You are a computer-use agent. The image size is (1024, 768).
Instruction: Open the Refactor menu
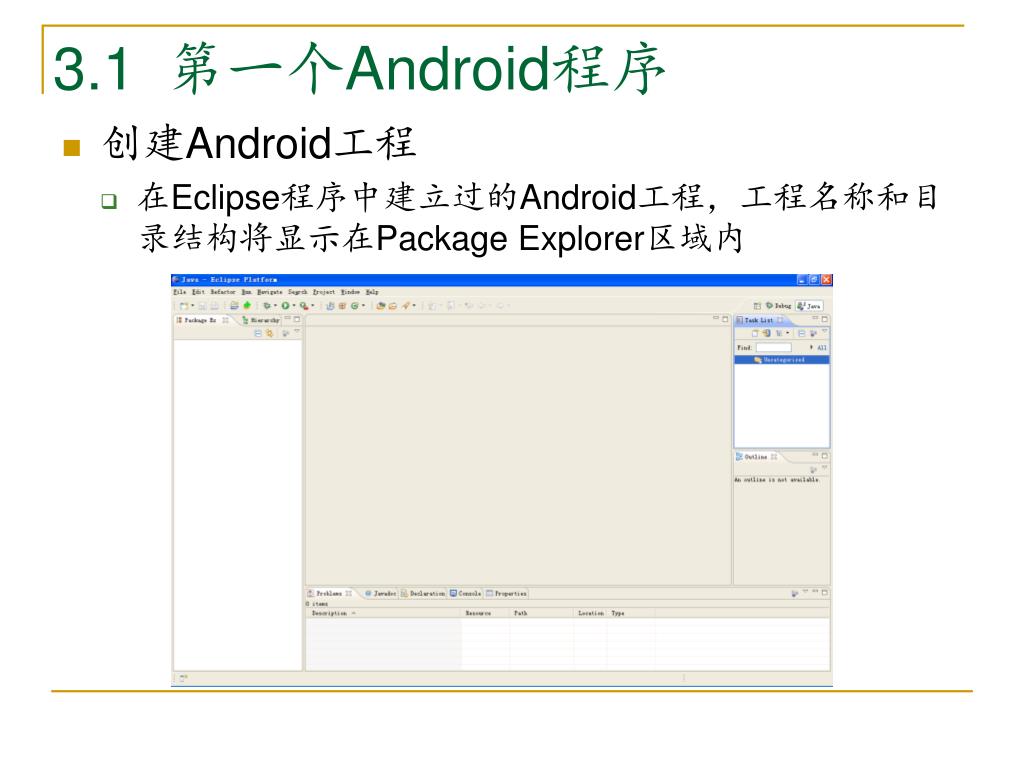coord(223,292)
